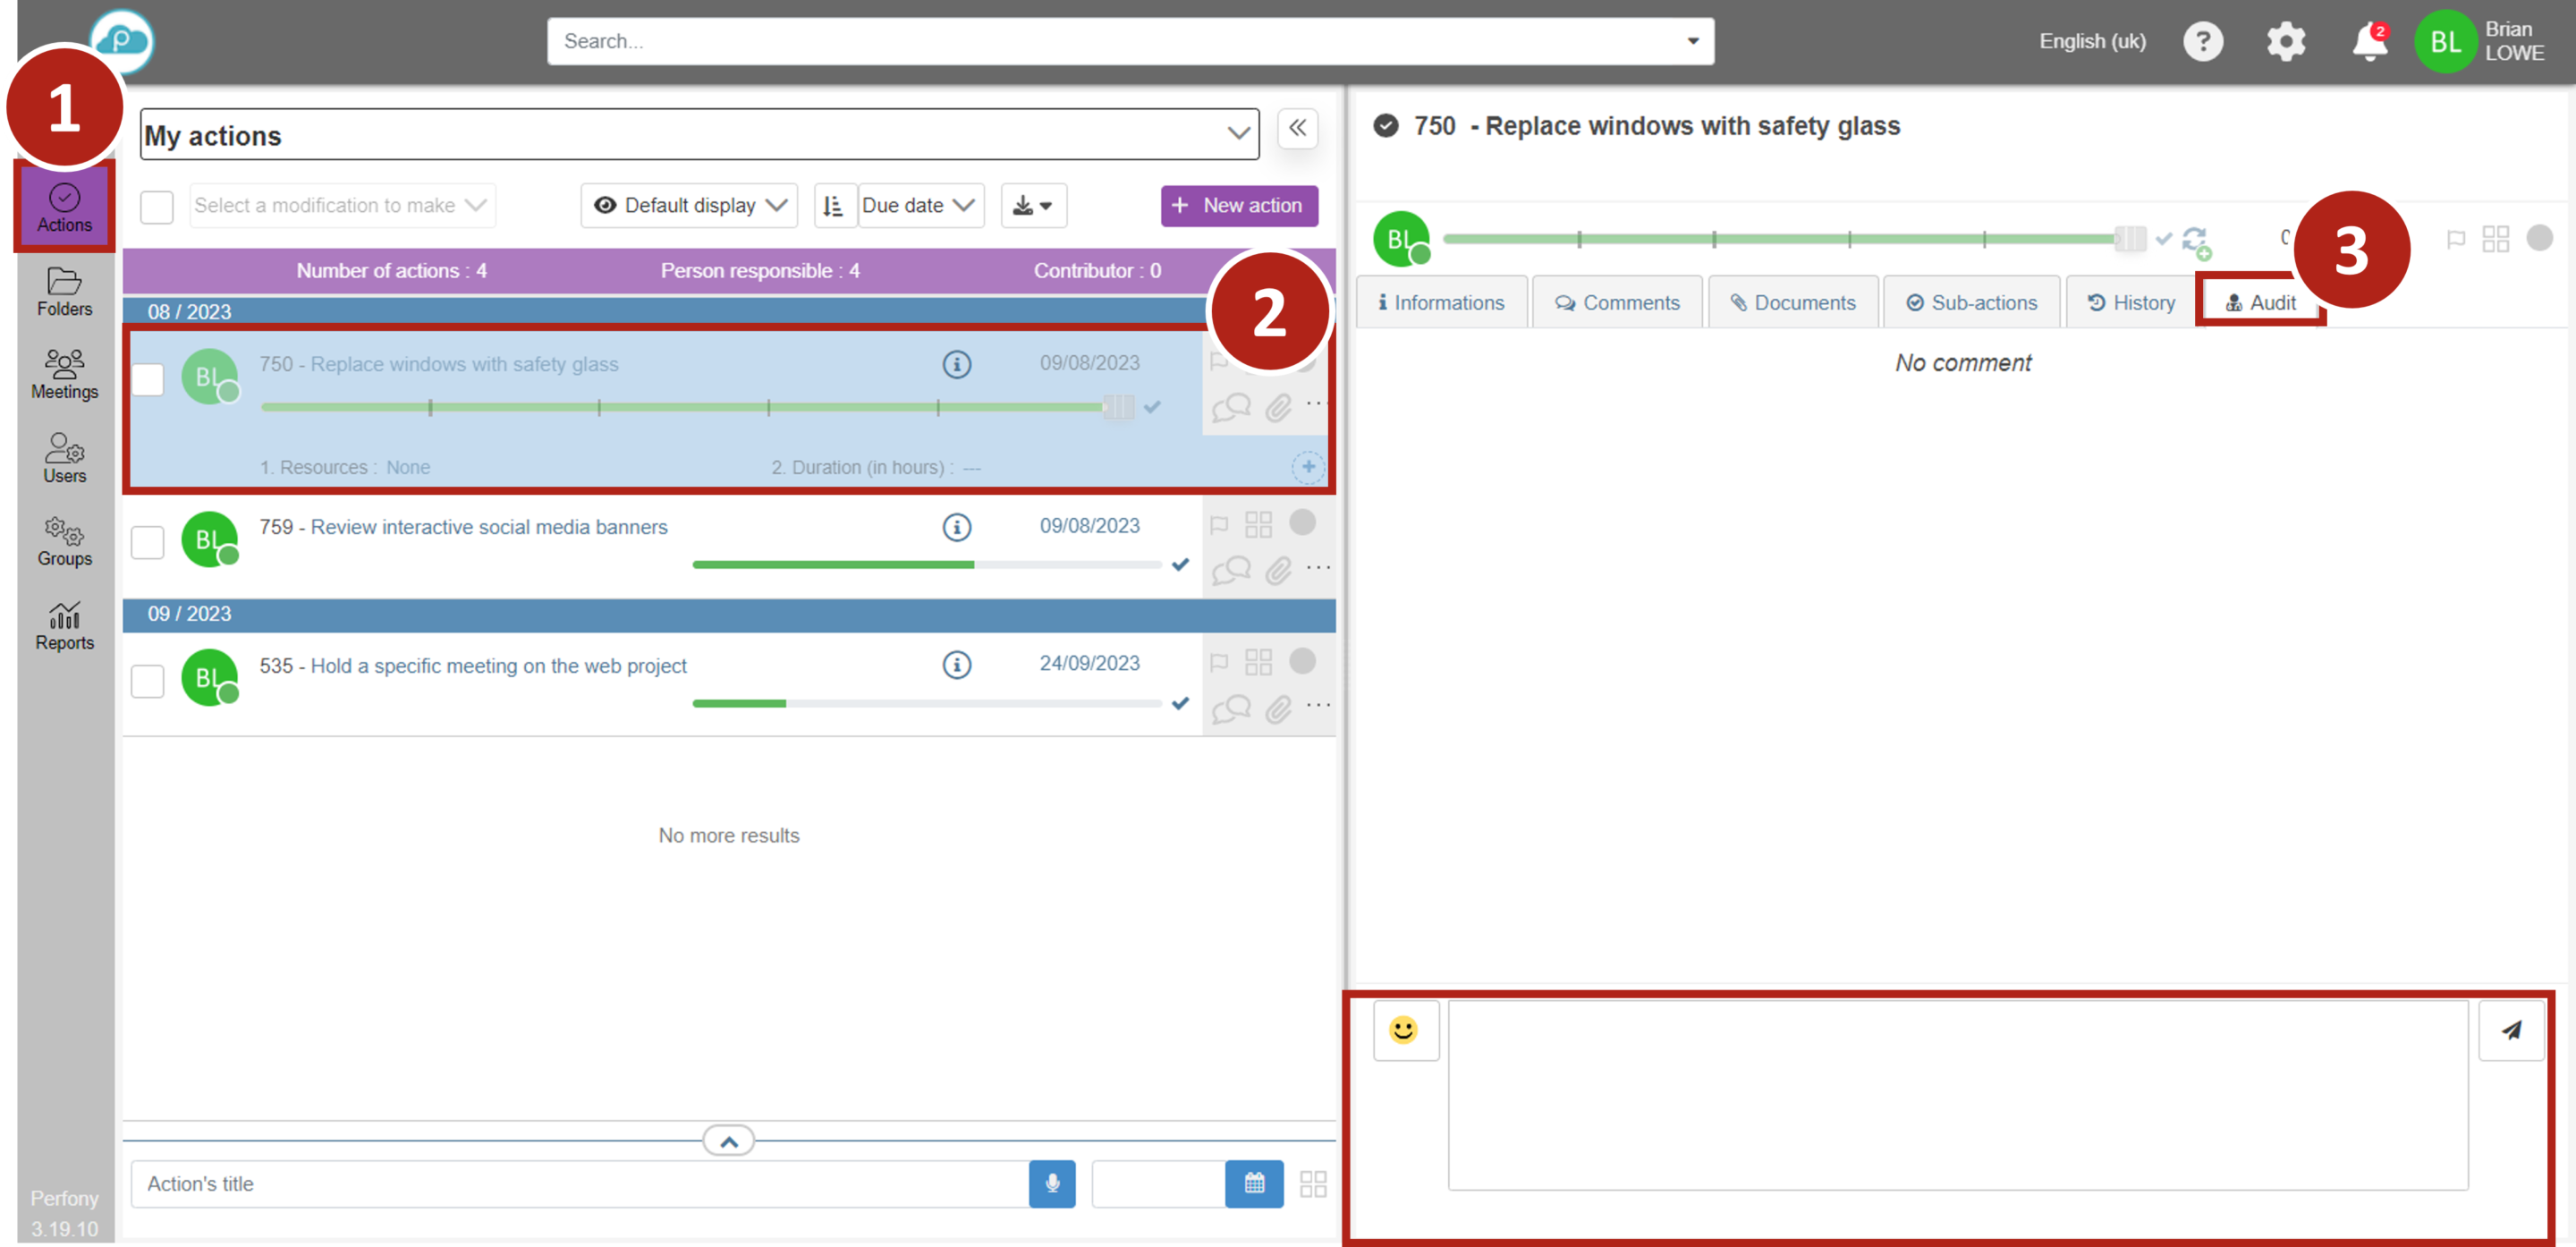Switch to the Documents tab
This screenshot has width=2576, height=1247.
[1793, 303]
